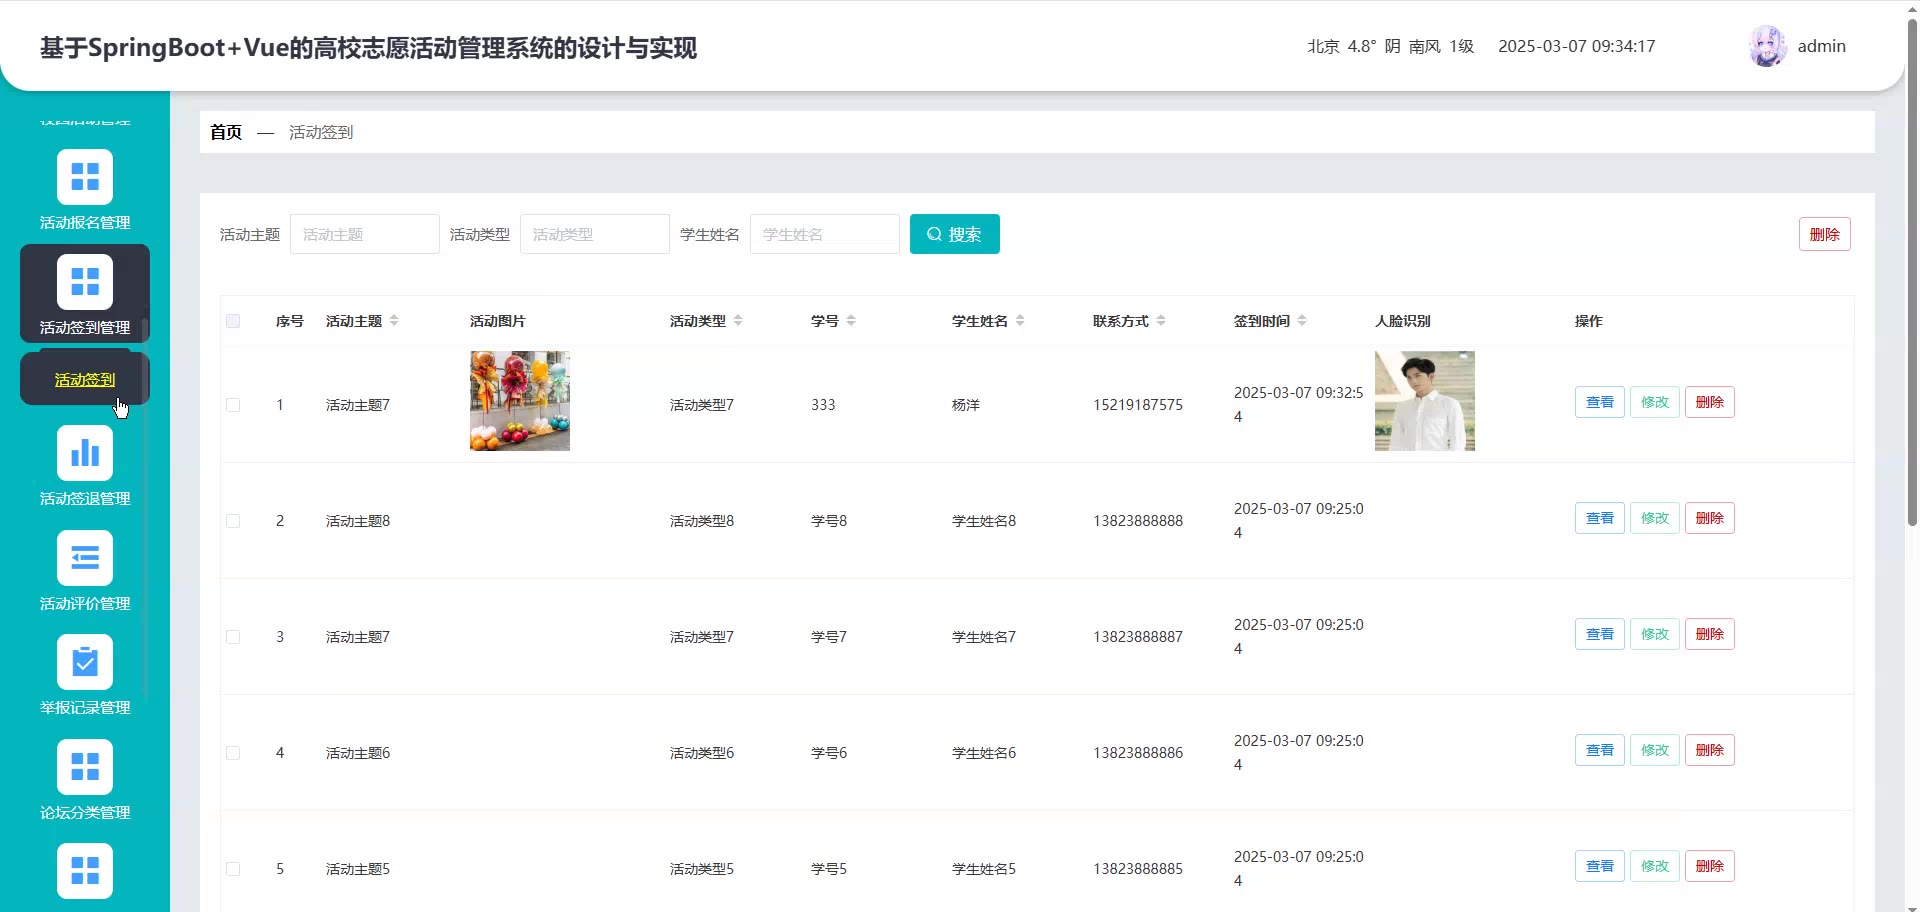Click 查看 for row 学生姓名5
1920x912 pixels.
click(x=1599, y=866)
